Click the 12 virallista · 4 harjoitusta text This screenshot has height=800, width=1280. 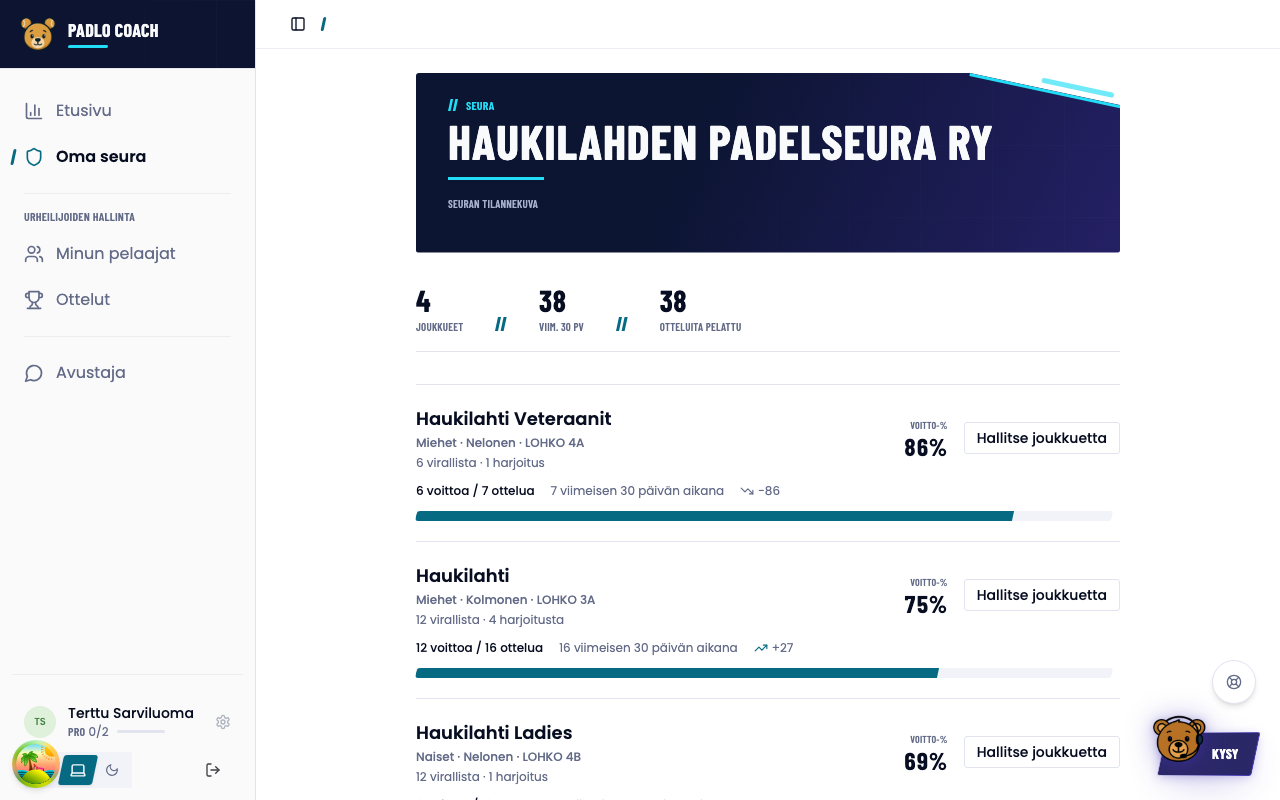point(490,620)
